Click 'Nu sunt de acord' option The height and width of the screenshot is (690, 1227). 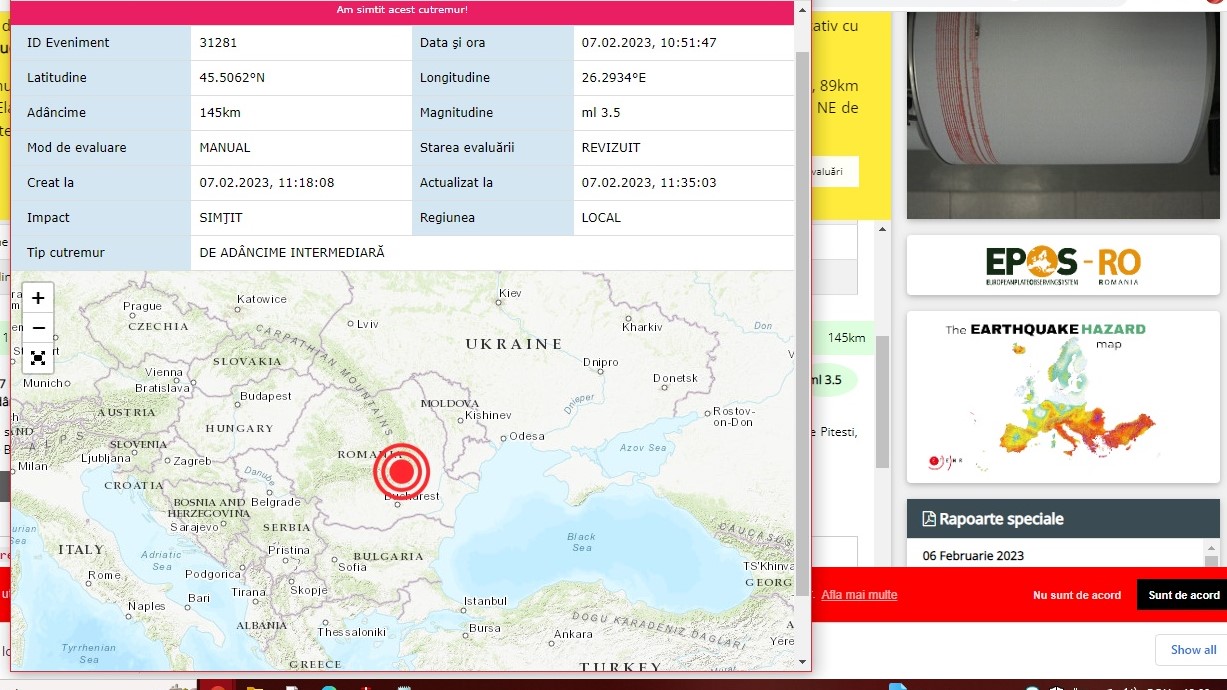[x=1076, y=595]
